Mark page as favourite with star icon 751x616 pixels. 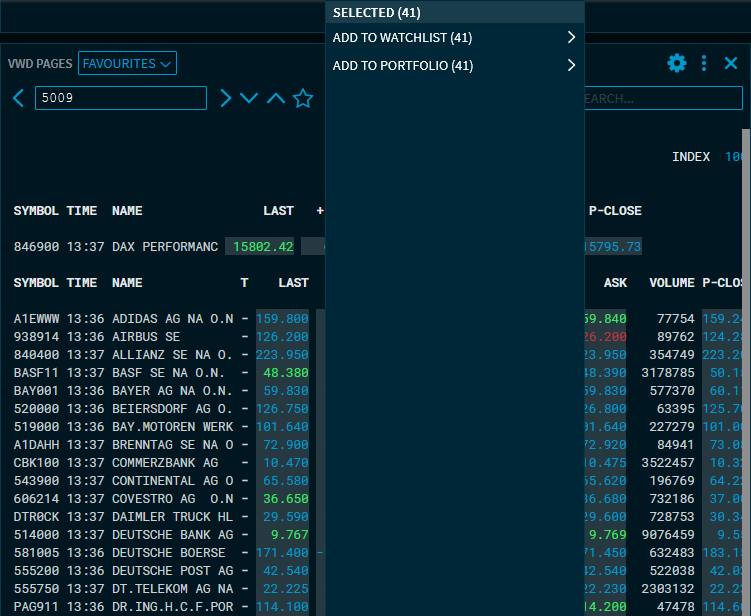[303, 98]
